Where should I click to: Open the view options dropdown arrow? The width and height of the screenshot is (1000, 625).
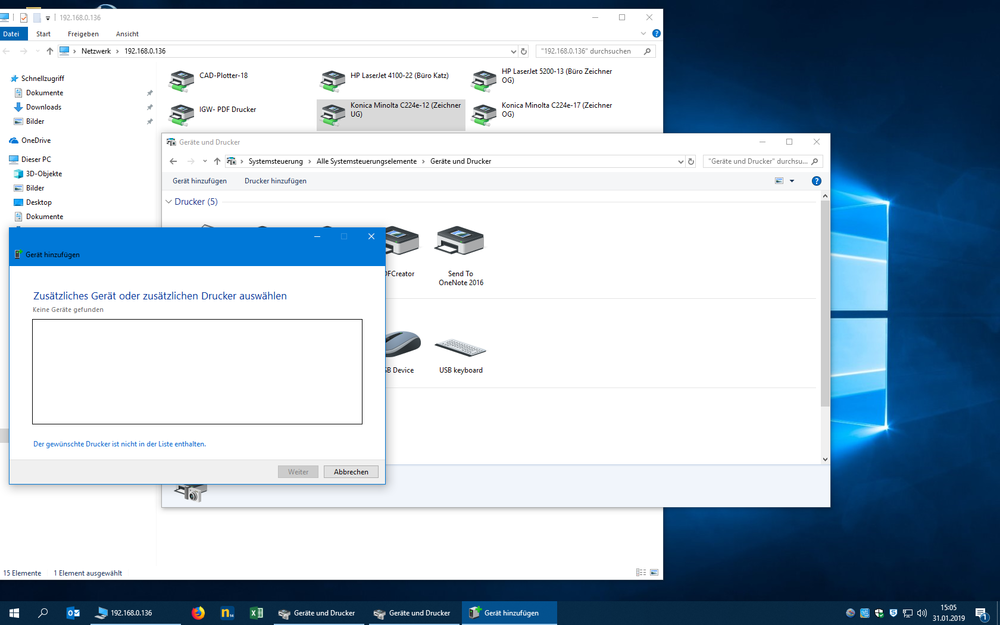(x=792, y=181)
